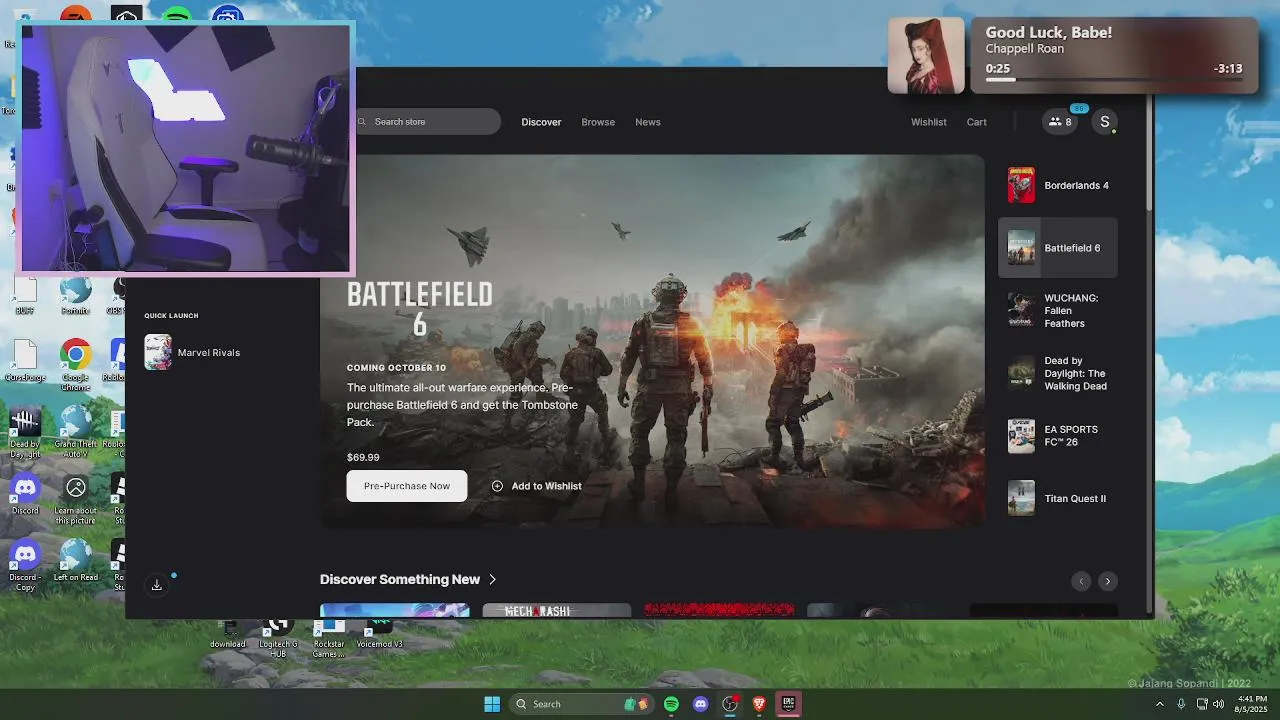Click the previous carousel arrow
Image resolution: width=1280 pixels, height=720 pixels.
pos(1080,581)
